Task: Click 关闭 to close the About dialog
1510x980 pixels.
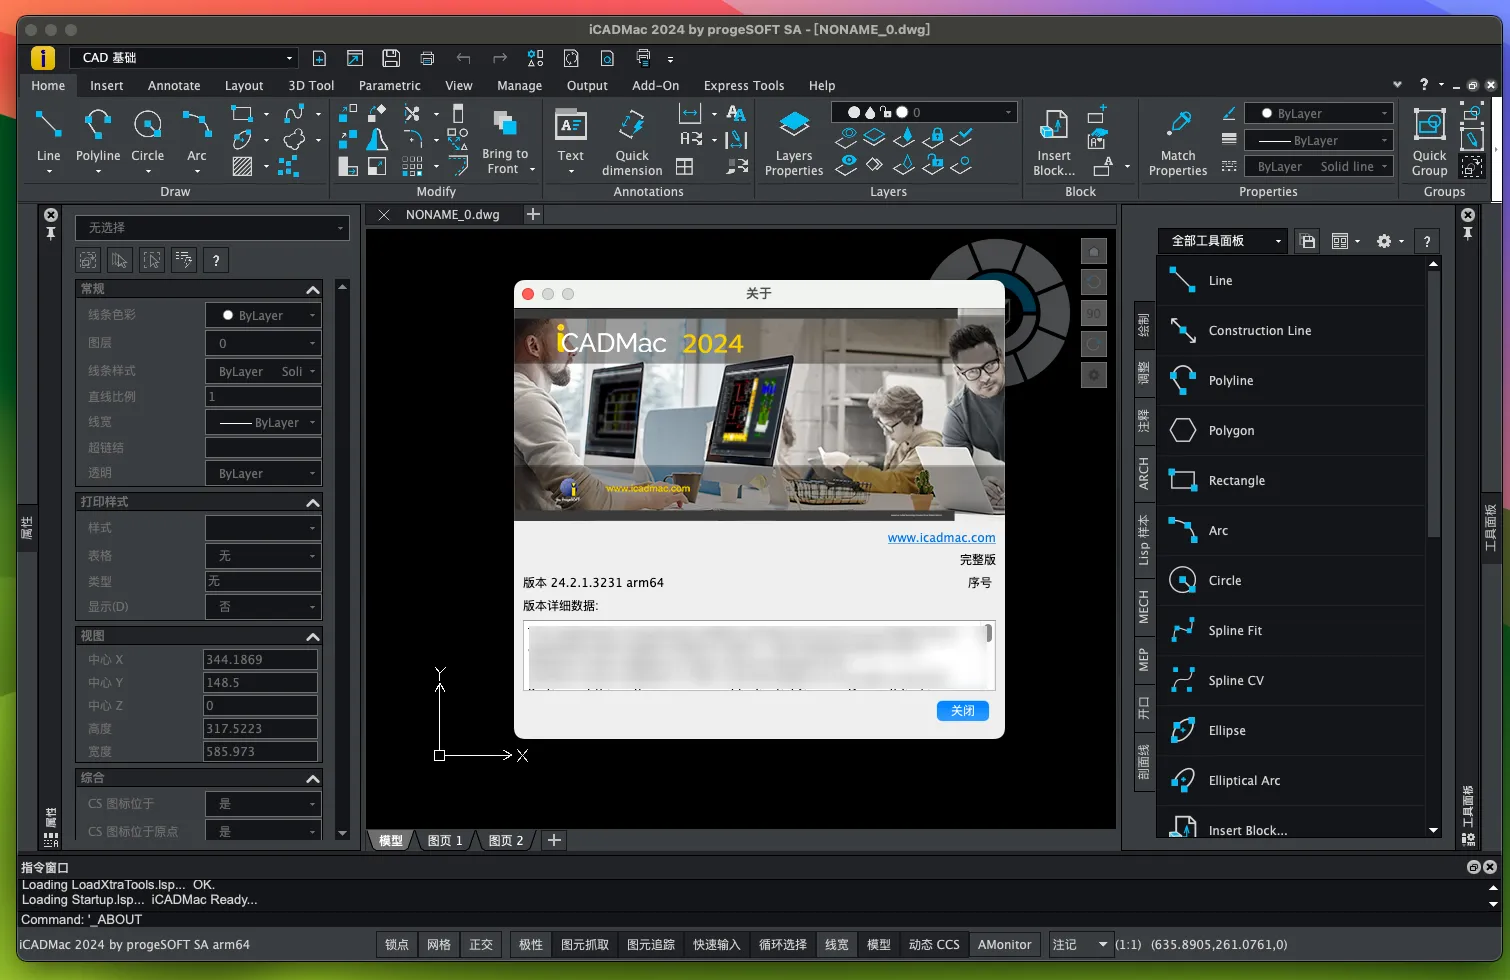Action: (x=963, y=711)
